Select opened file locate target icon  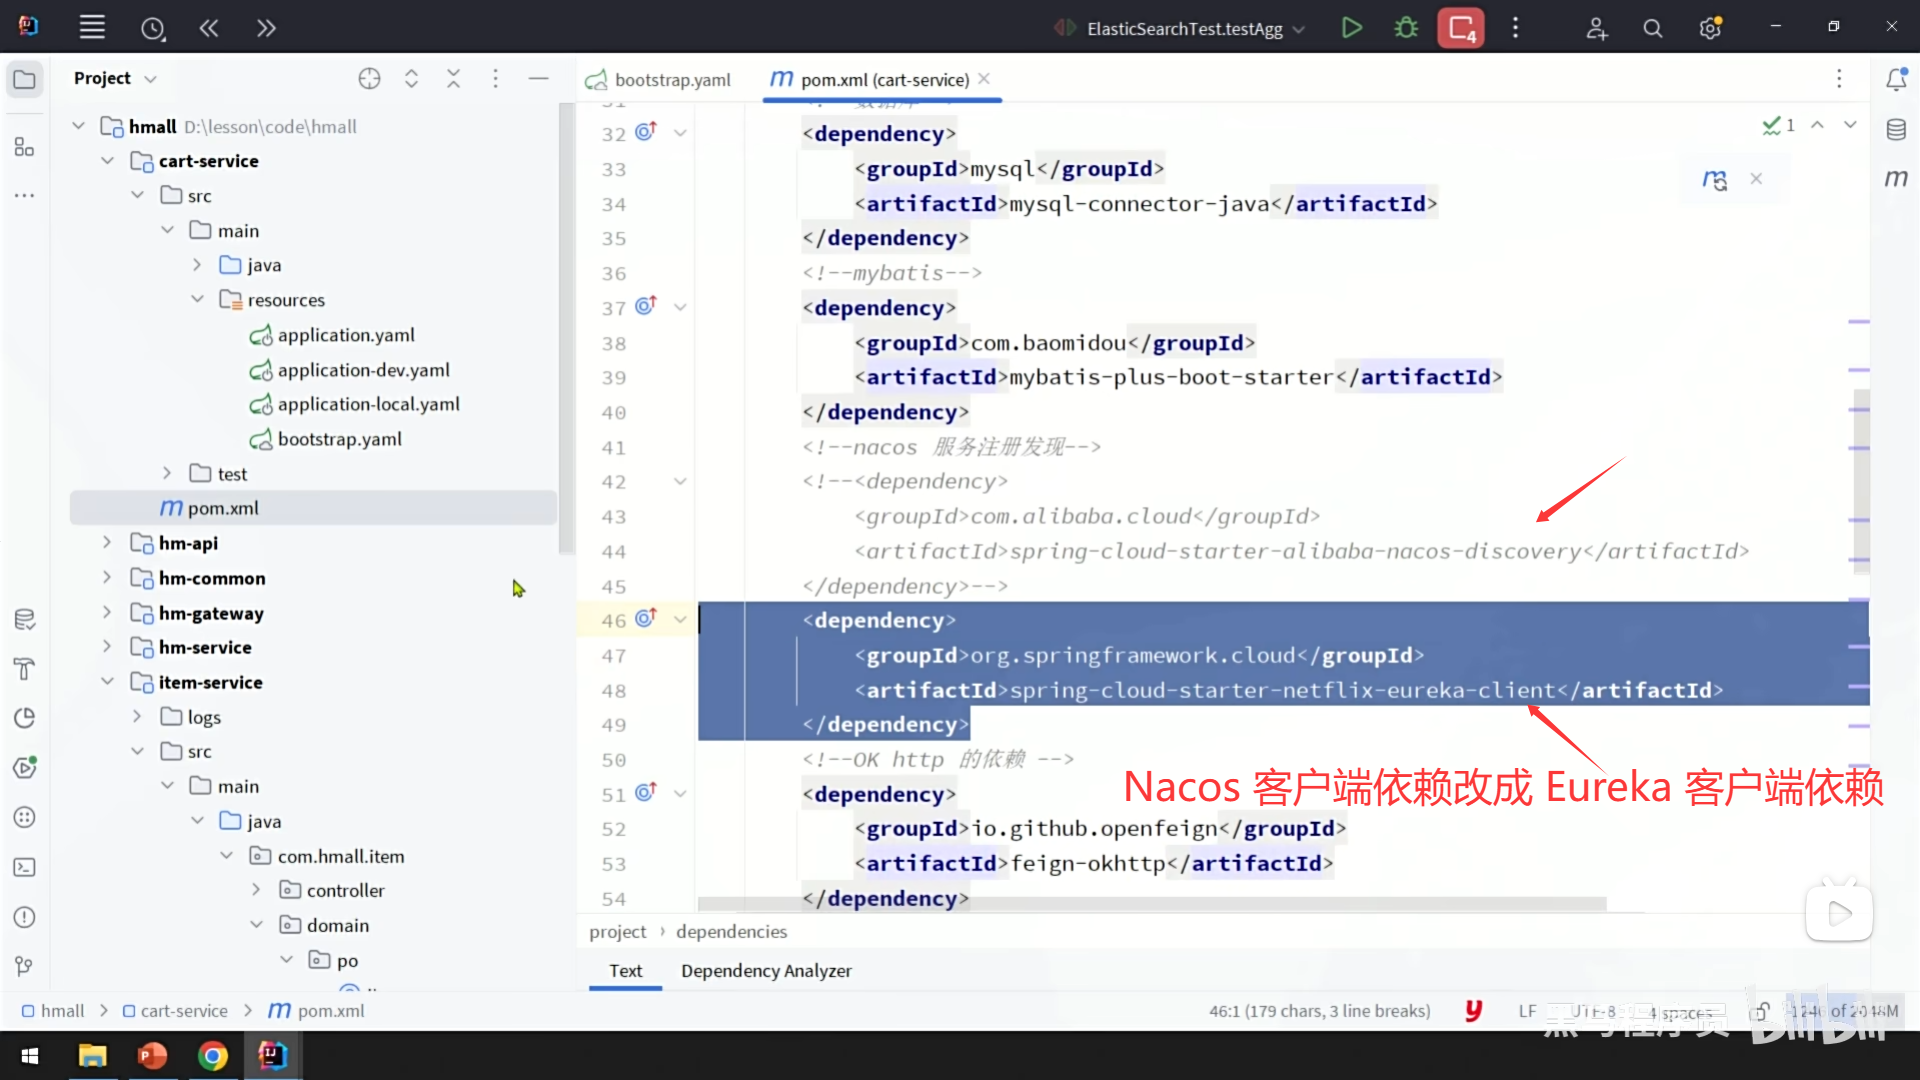[369, 79]
